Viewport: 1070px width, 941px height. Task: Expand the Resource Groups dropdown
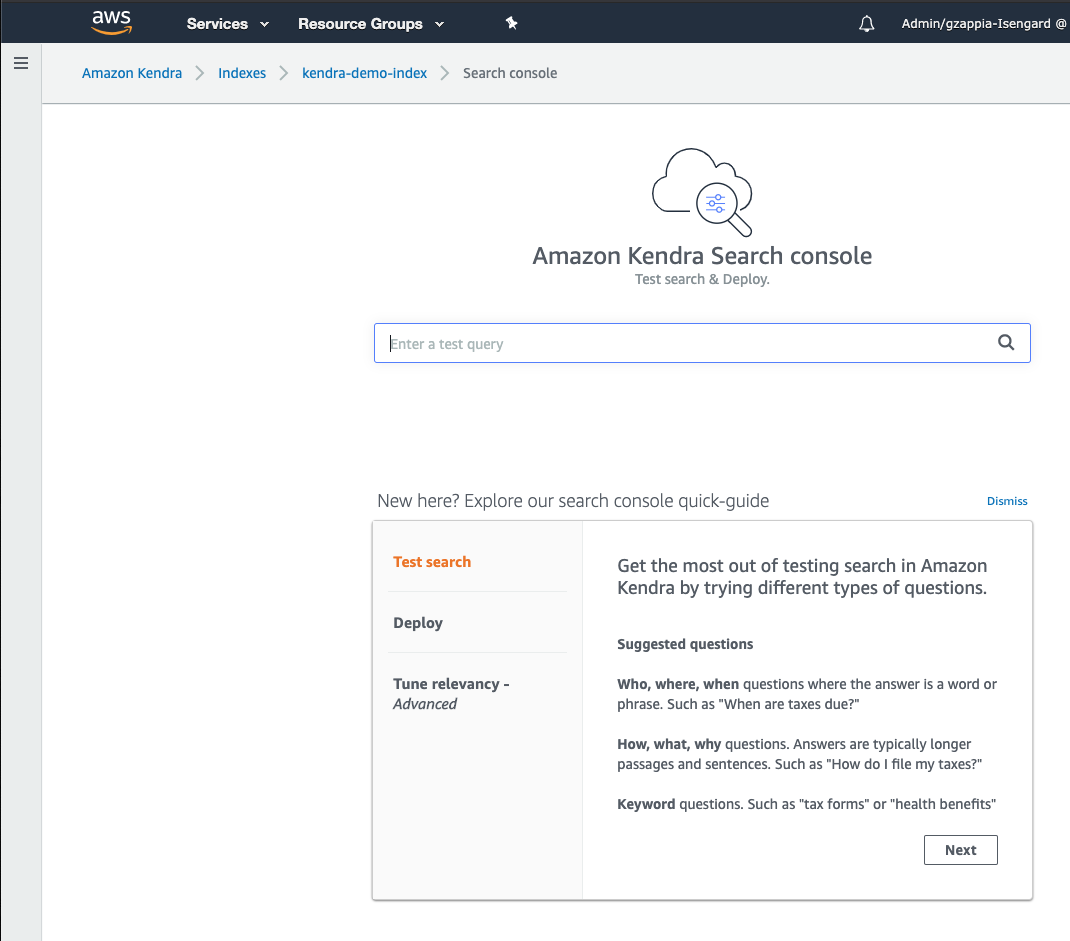click(x=371, y=24)
